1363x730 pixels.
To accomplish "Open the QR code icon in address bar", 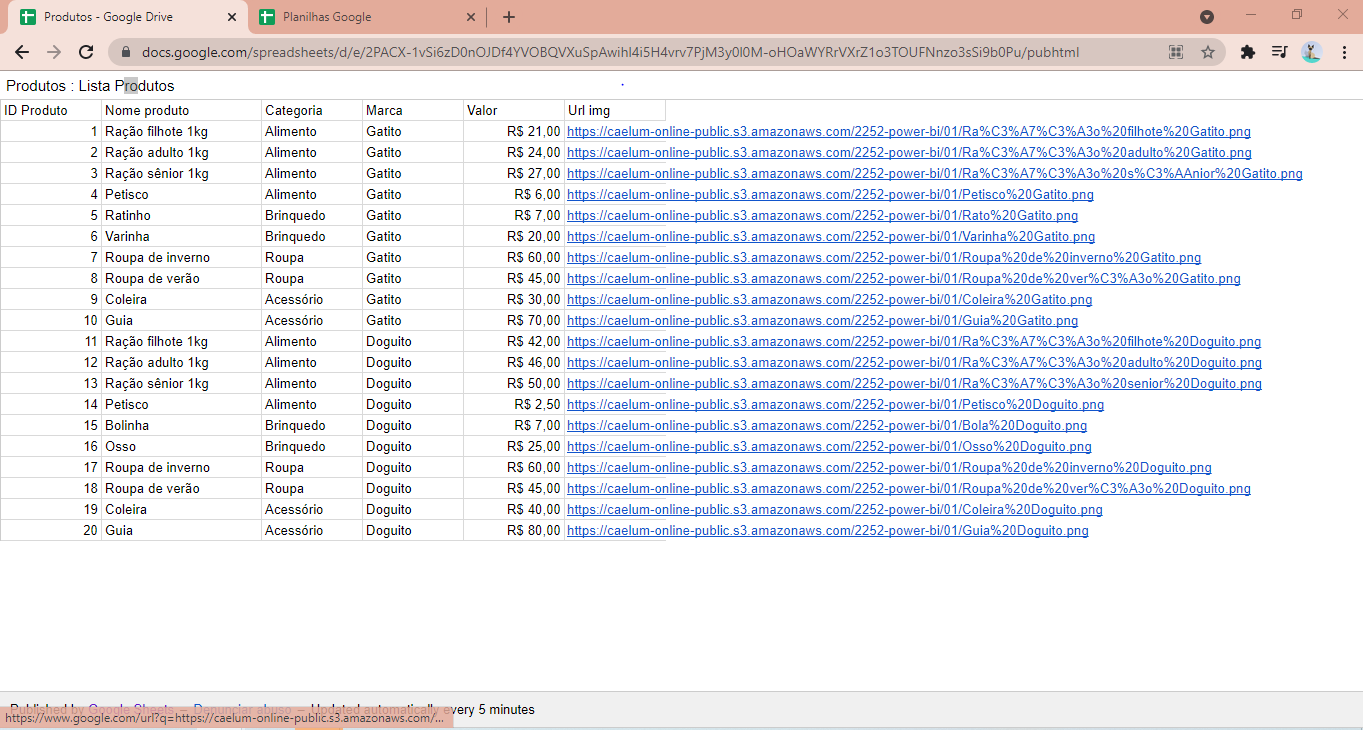I will pos(1176,52).
